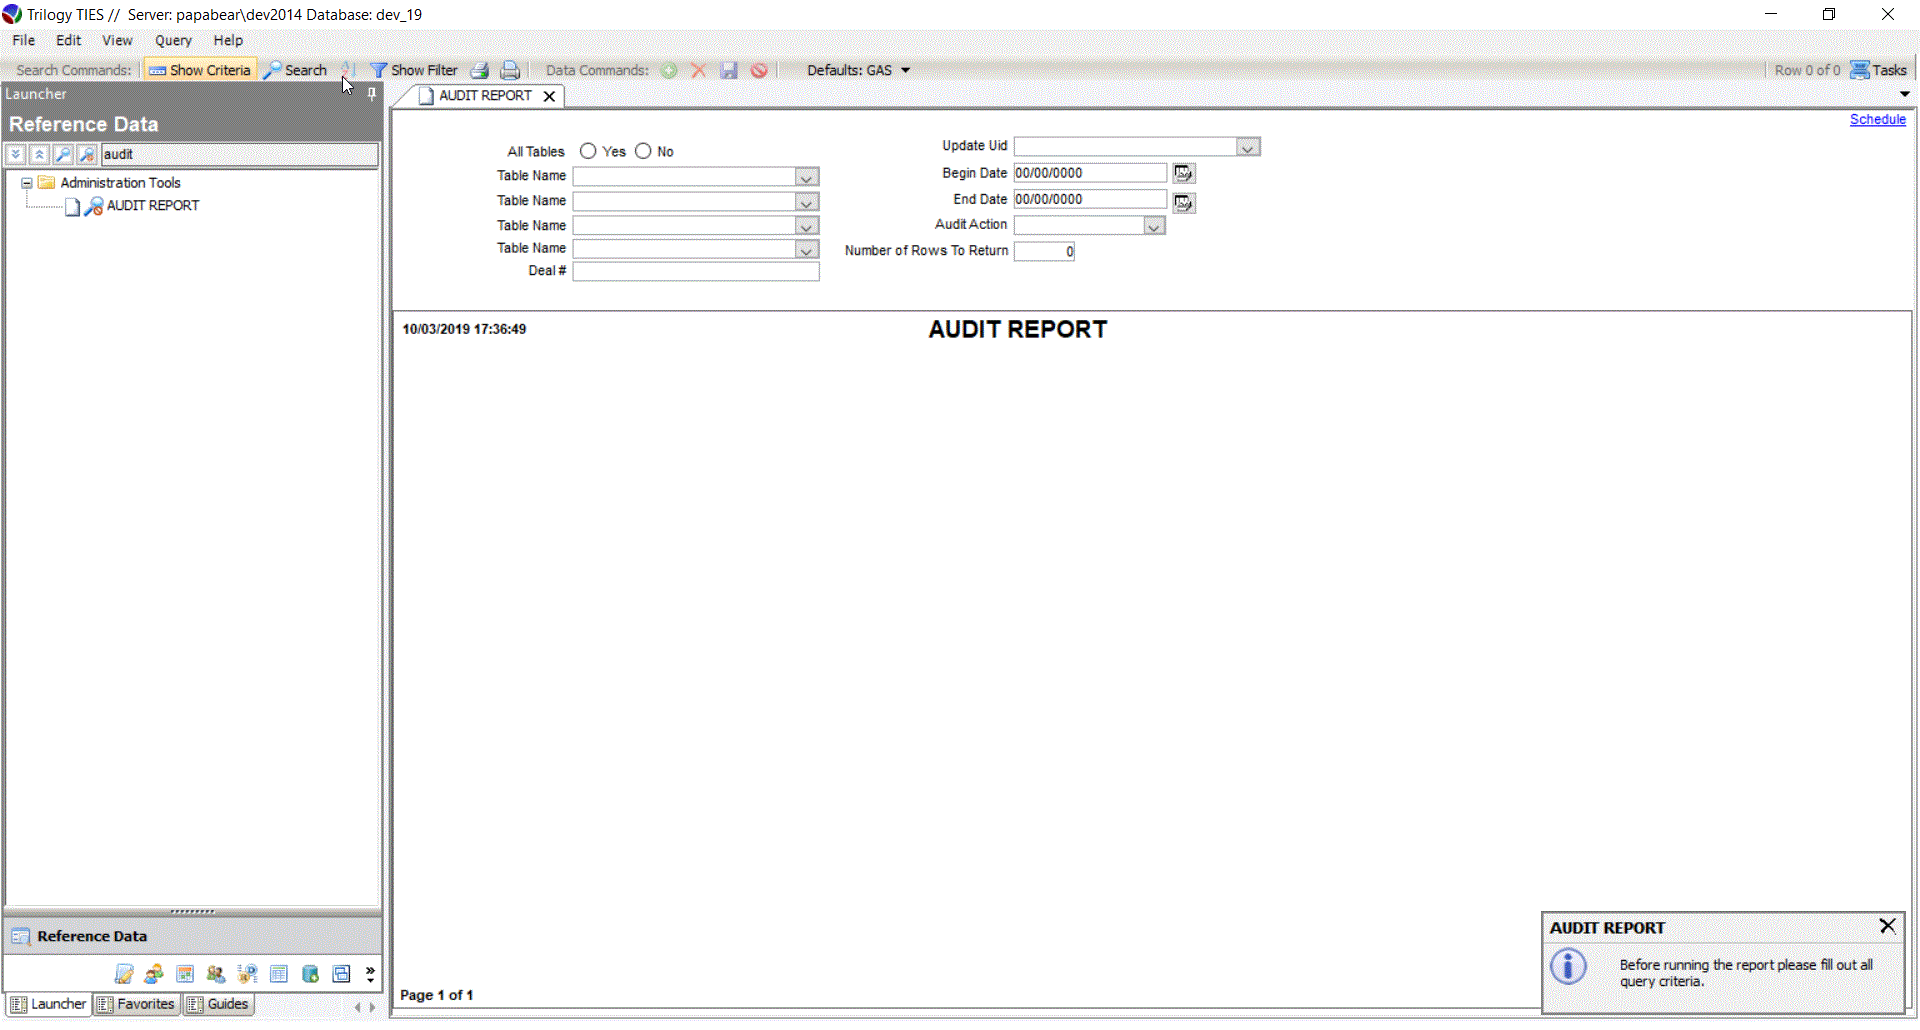Switch to the Favorites tab
1920x1030 pixels.
tap(136, 1004)
